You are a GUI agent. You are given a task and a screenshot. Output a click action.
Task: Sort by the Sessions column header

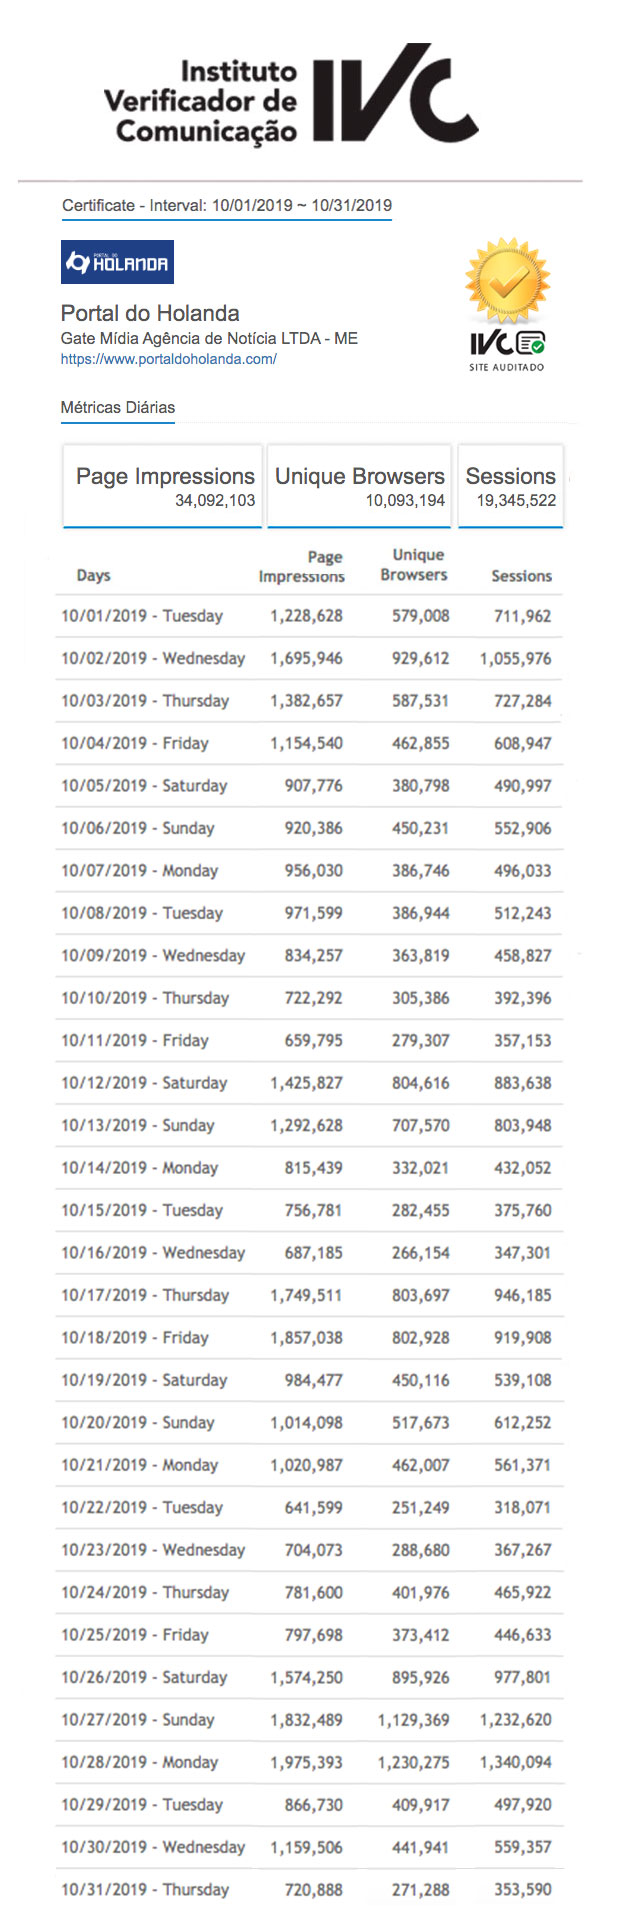coord(521,576)
